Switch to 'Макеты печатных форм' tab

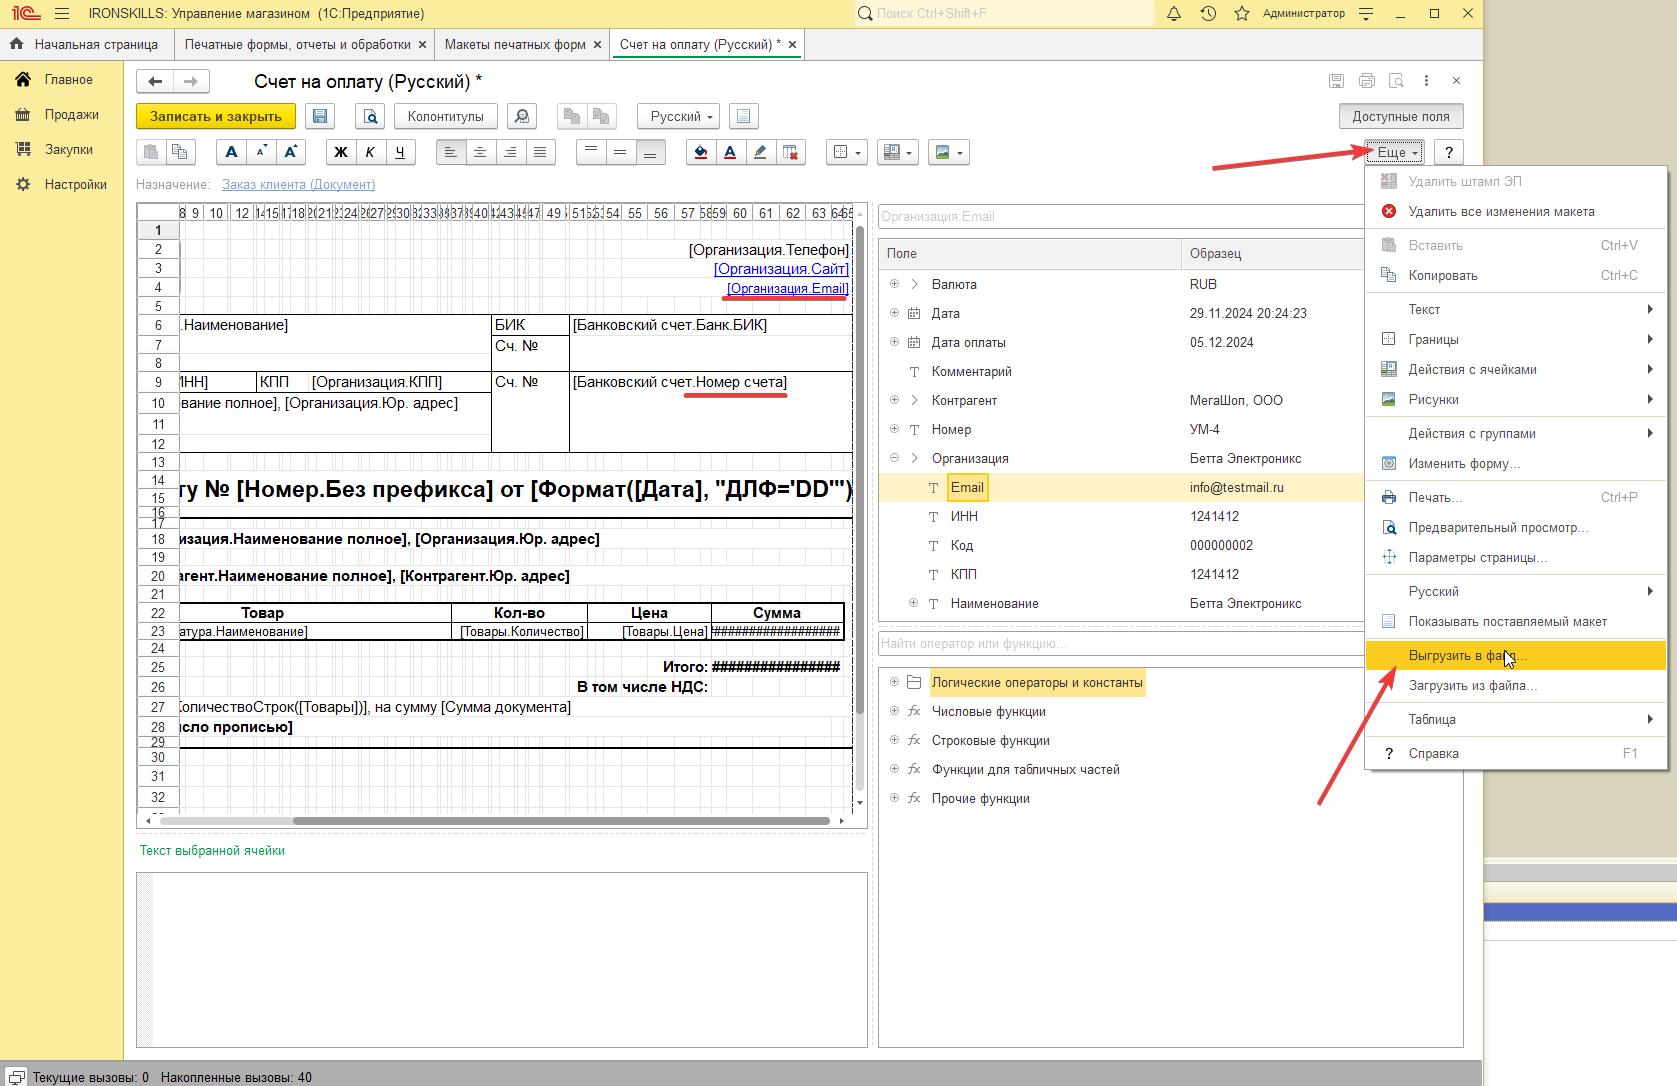[x=515, y=45]
